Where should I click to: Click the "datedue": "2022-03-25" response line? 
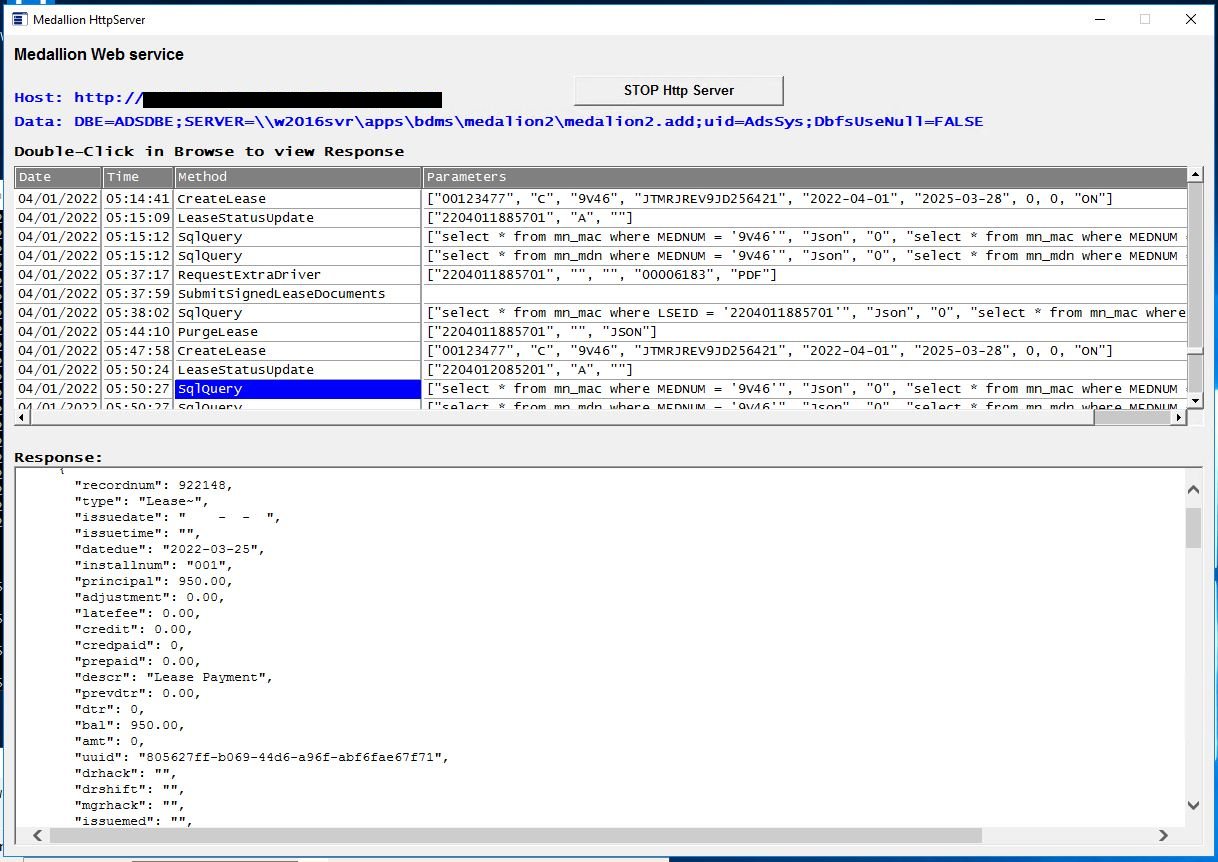[x=170, y=549]
